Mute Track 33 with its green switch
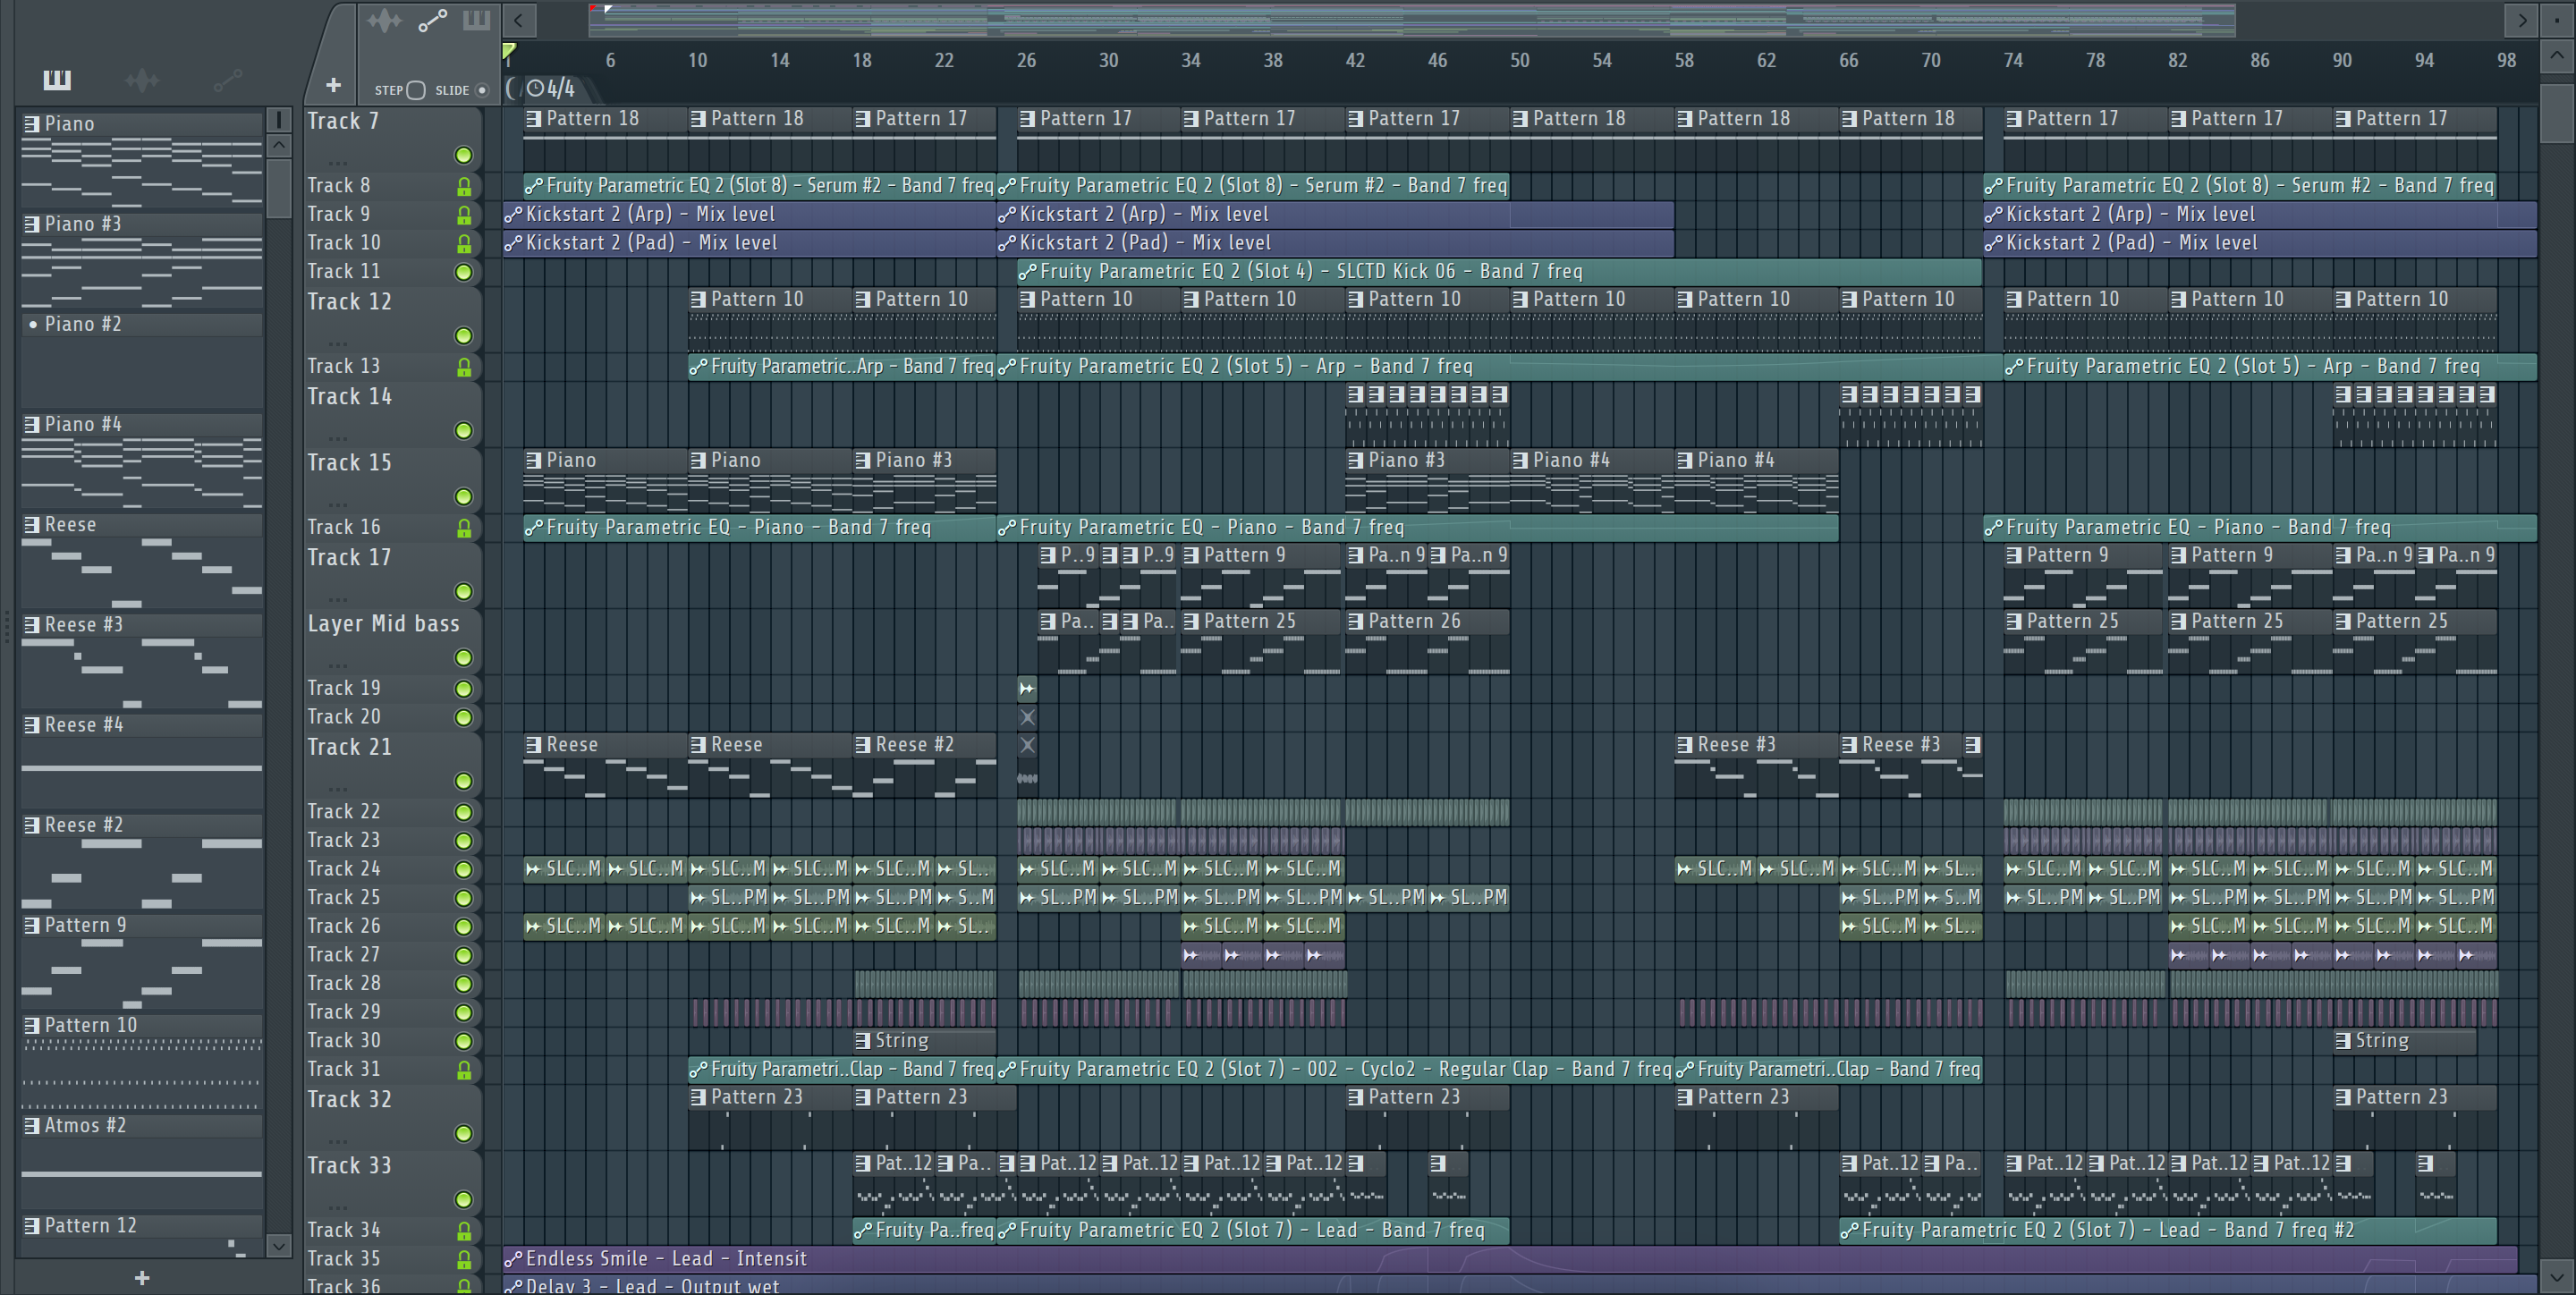 click(463, 1199)
